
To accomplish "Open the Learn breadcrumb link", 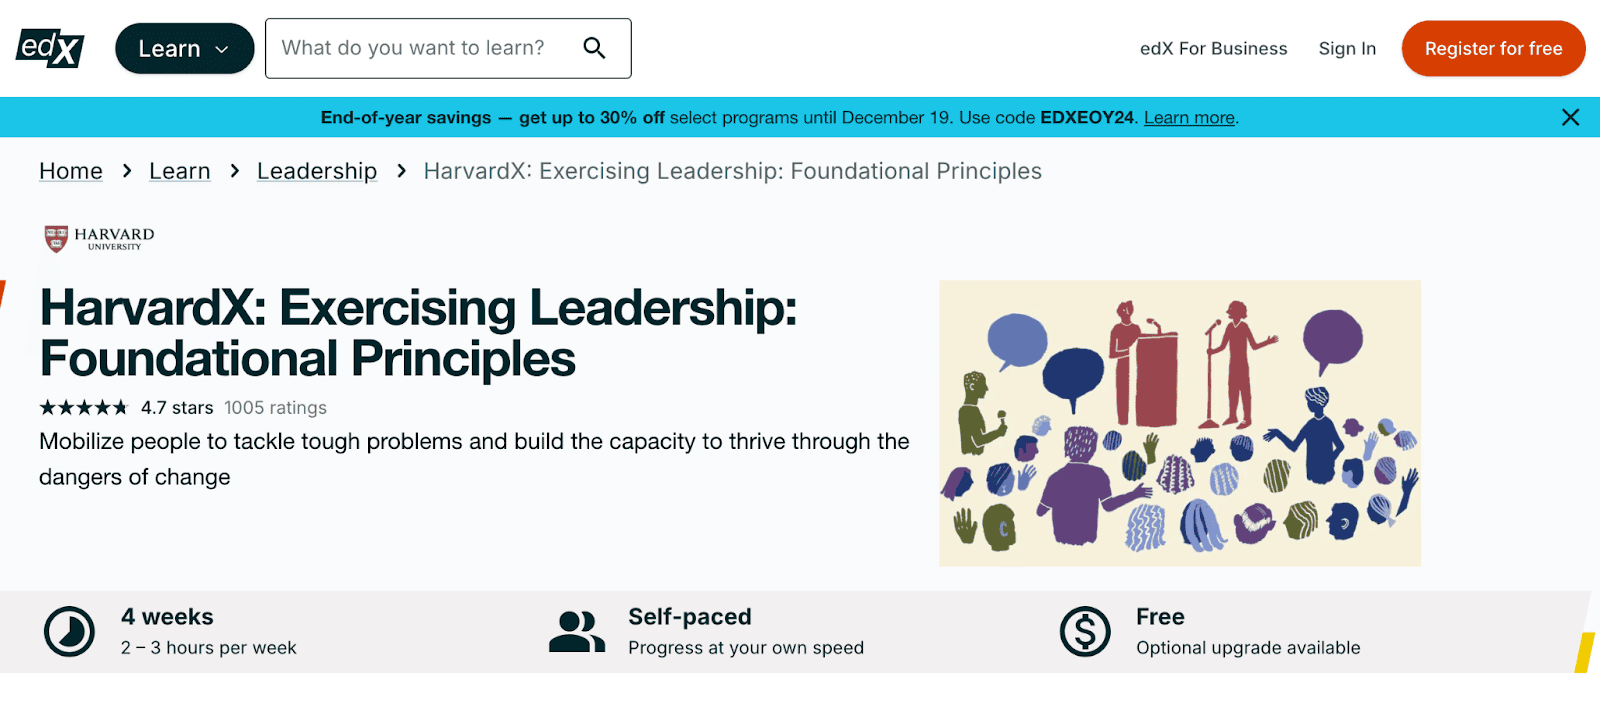I will pyautogui.click(x=180, y=171).
